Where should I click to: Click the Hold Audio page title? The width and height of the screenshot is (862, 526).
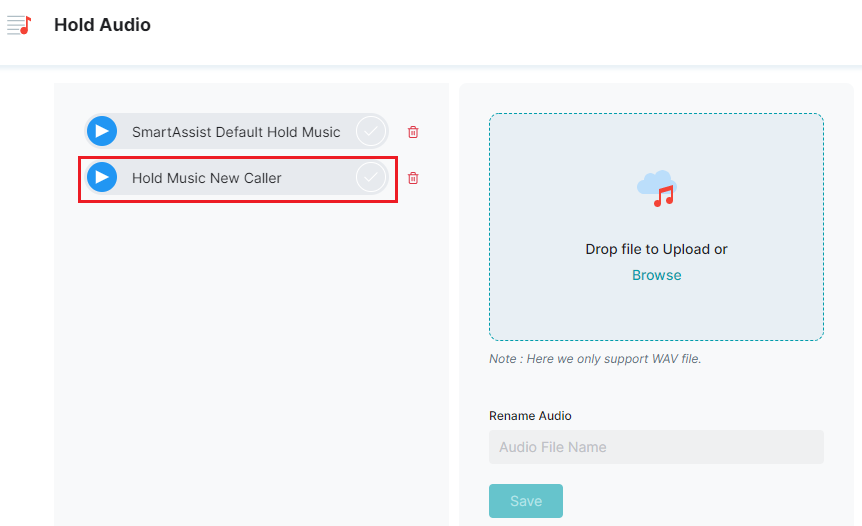click(102, 25)
